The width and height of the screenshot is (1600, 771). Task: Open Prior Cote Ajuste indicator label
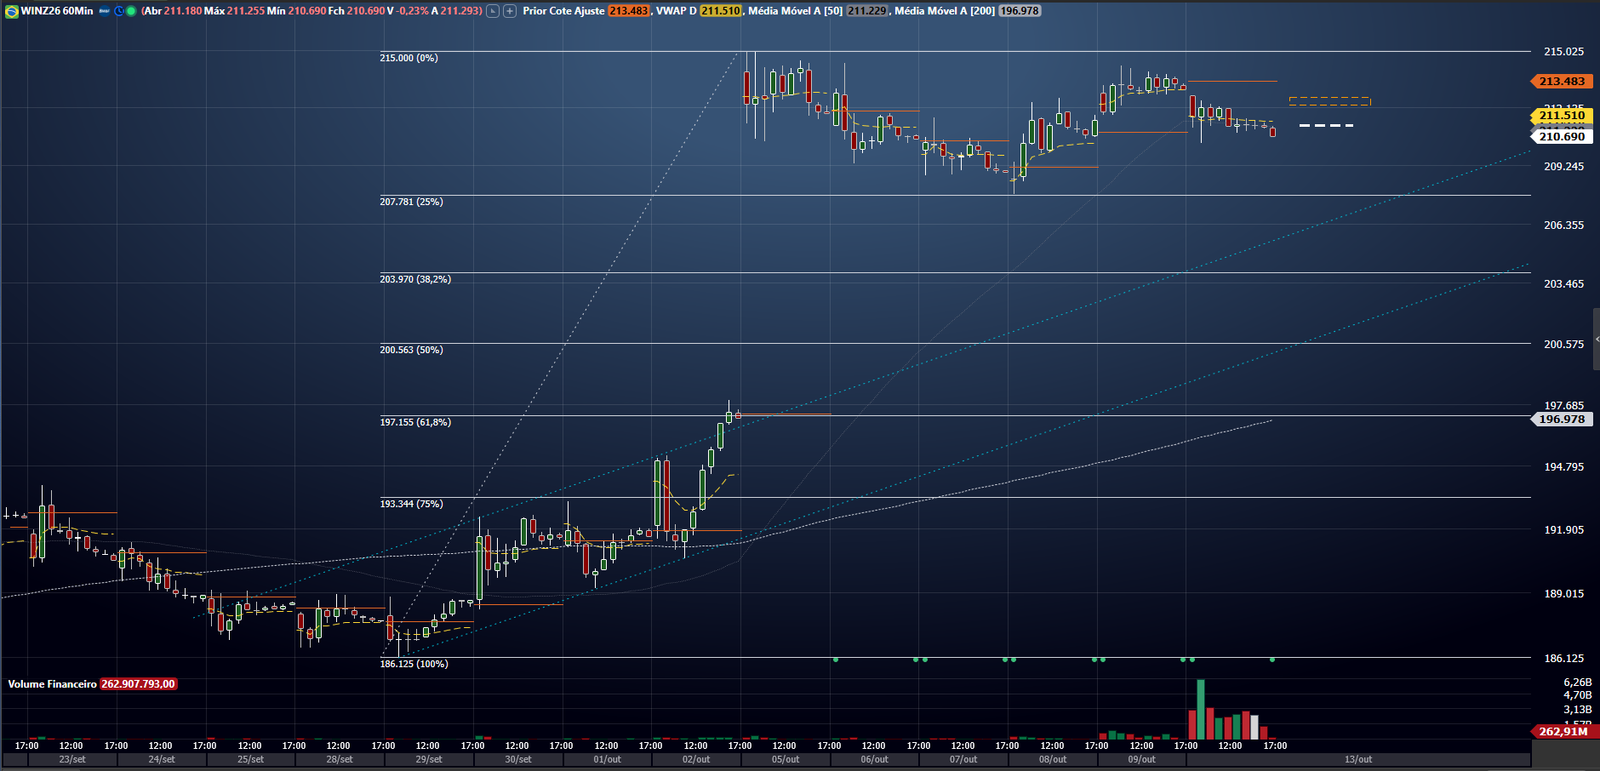[x=564, y=11]
